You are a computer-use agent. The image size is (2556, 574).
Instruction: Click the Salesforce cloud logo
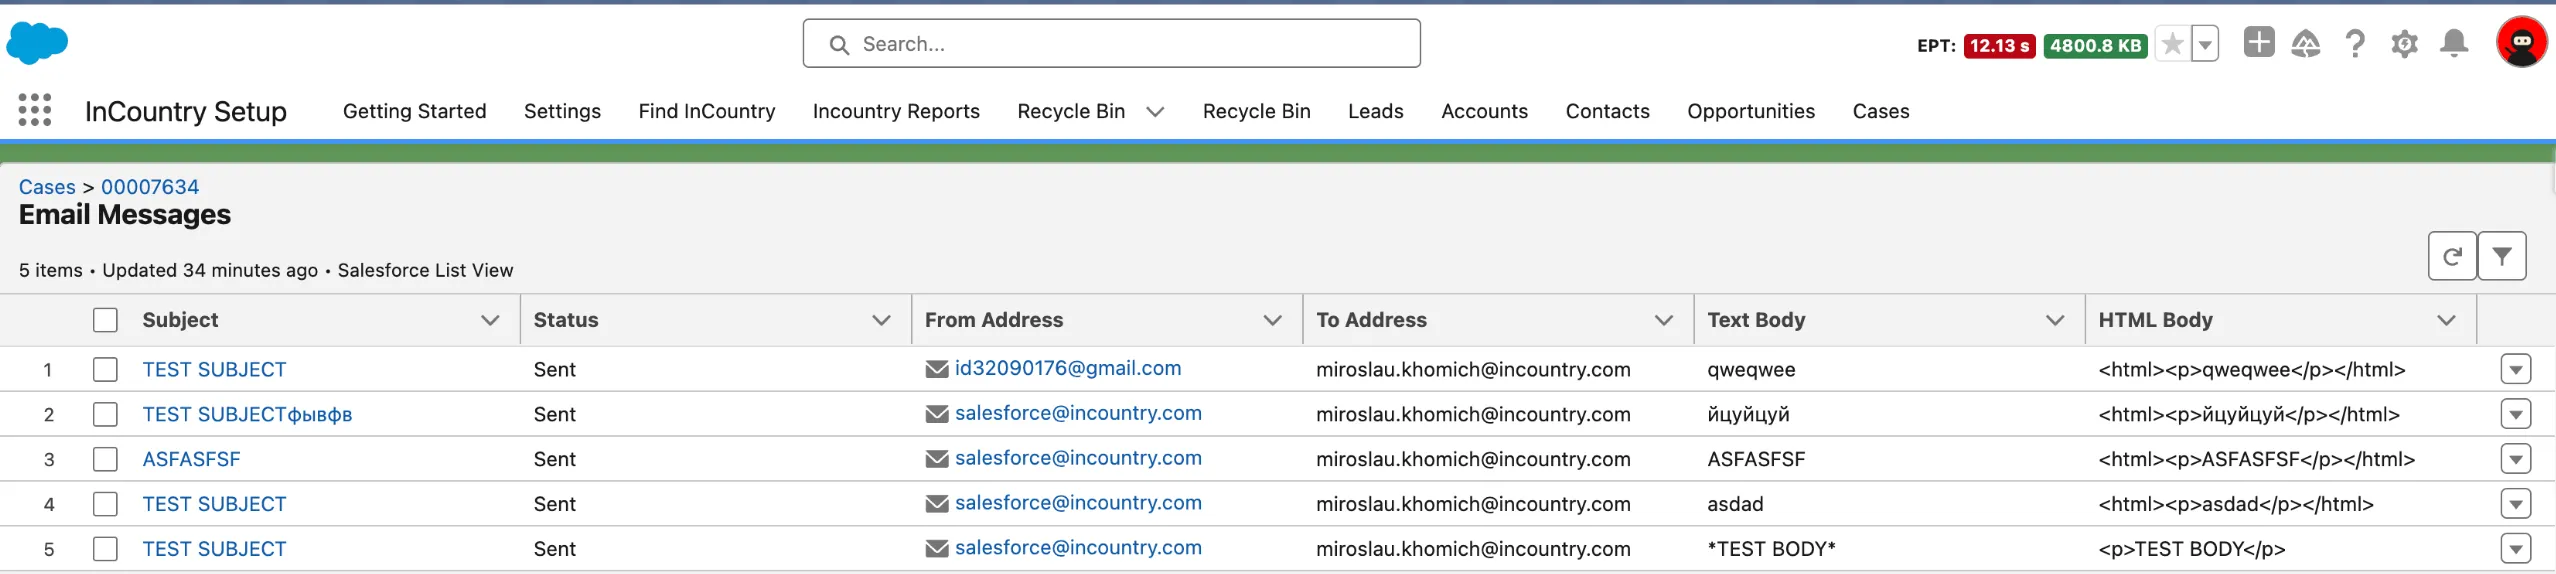[x=37, y=43]
